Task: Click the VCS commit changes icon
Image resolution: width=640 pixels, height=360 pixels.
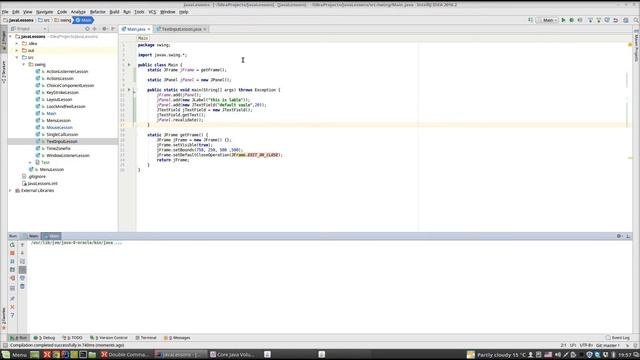Action: point(599,20)
